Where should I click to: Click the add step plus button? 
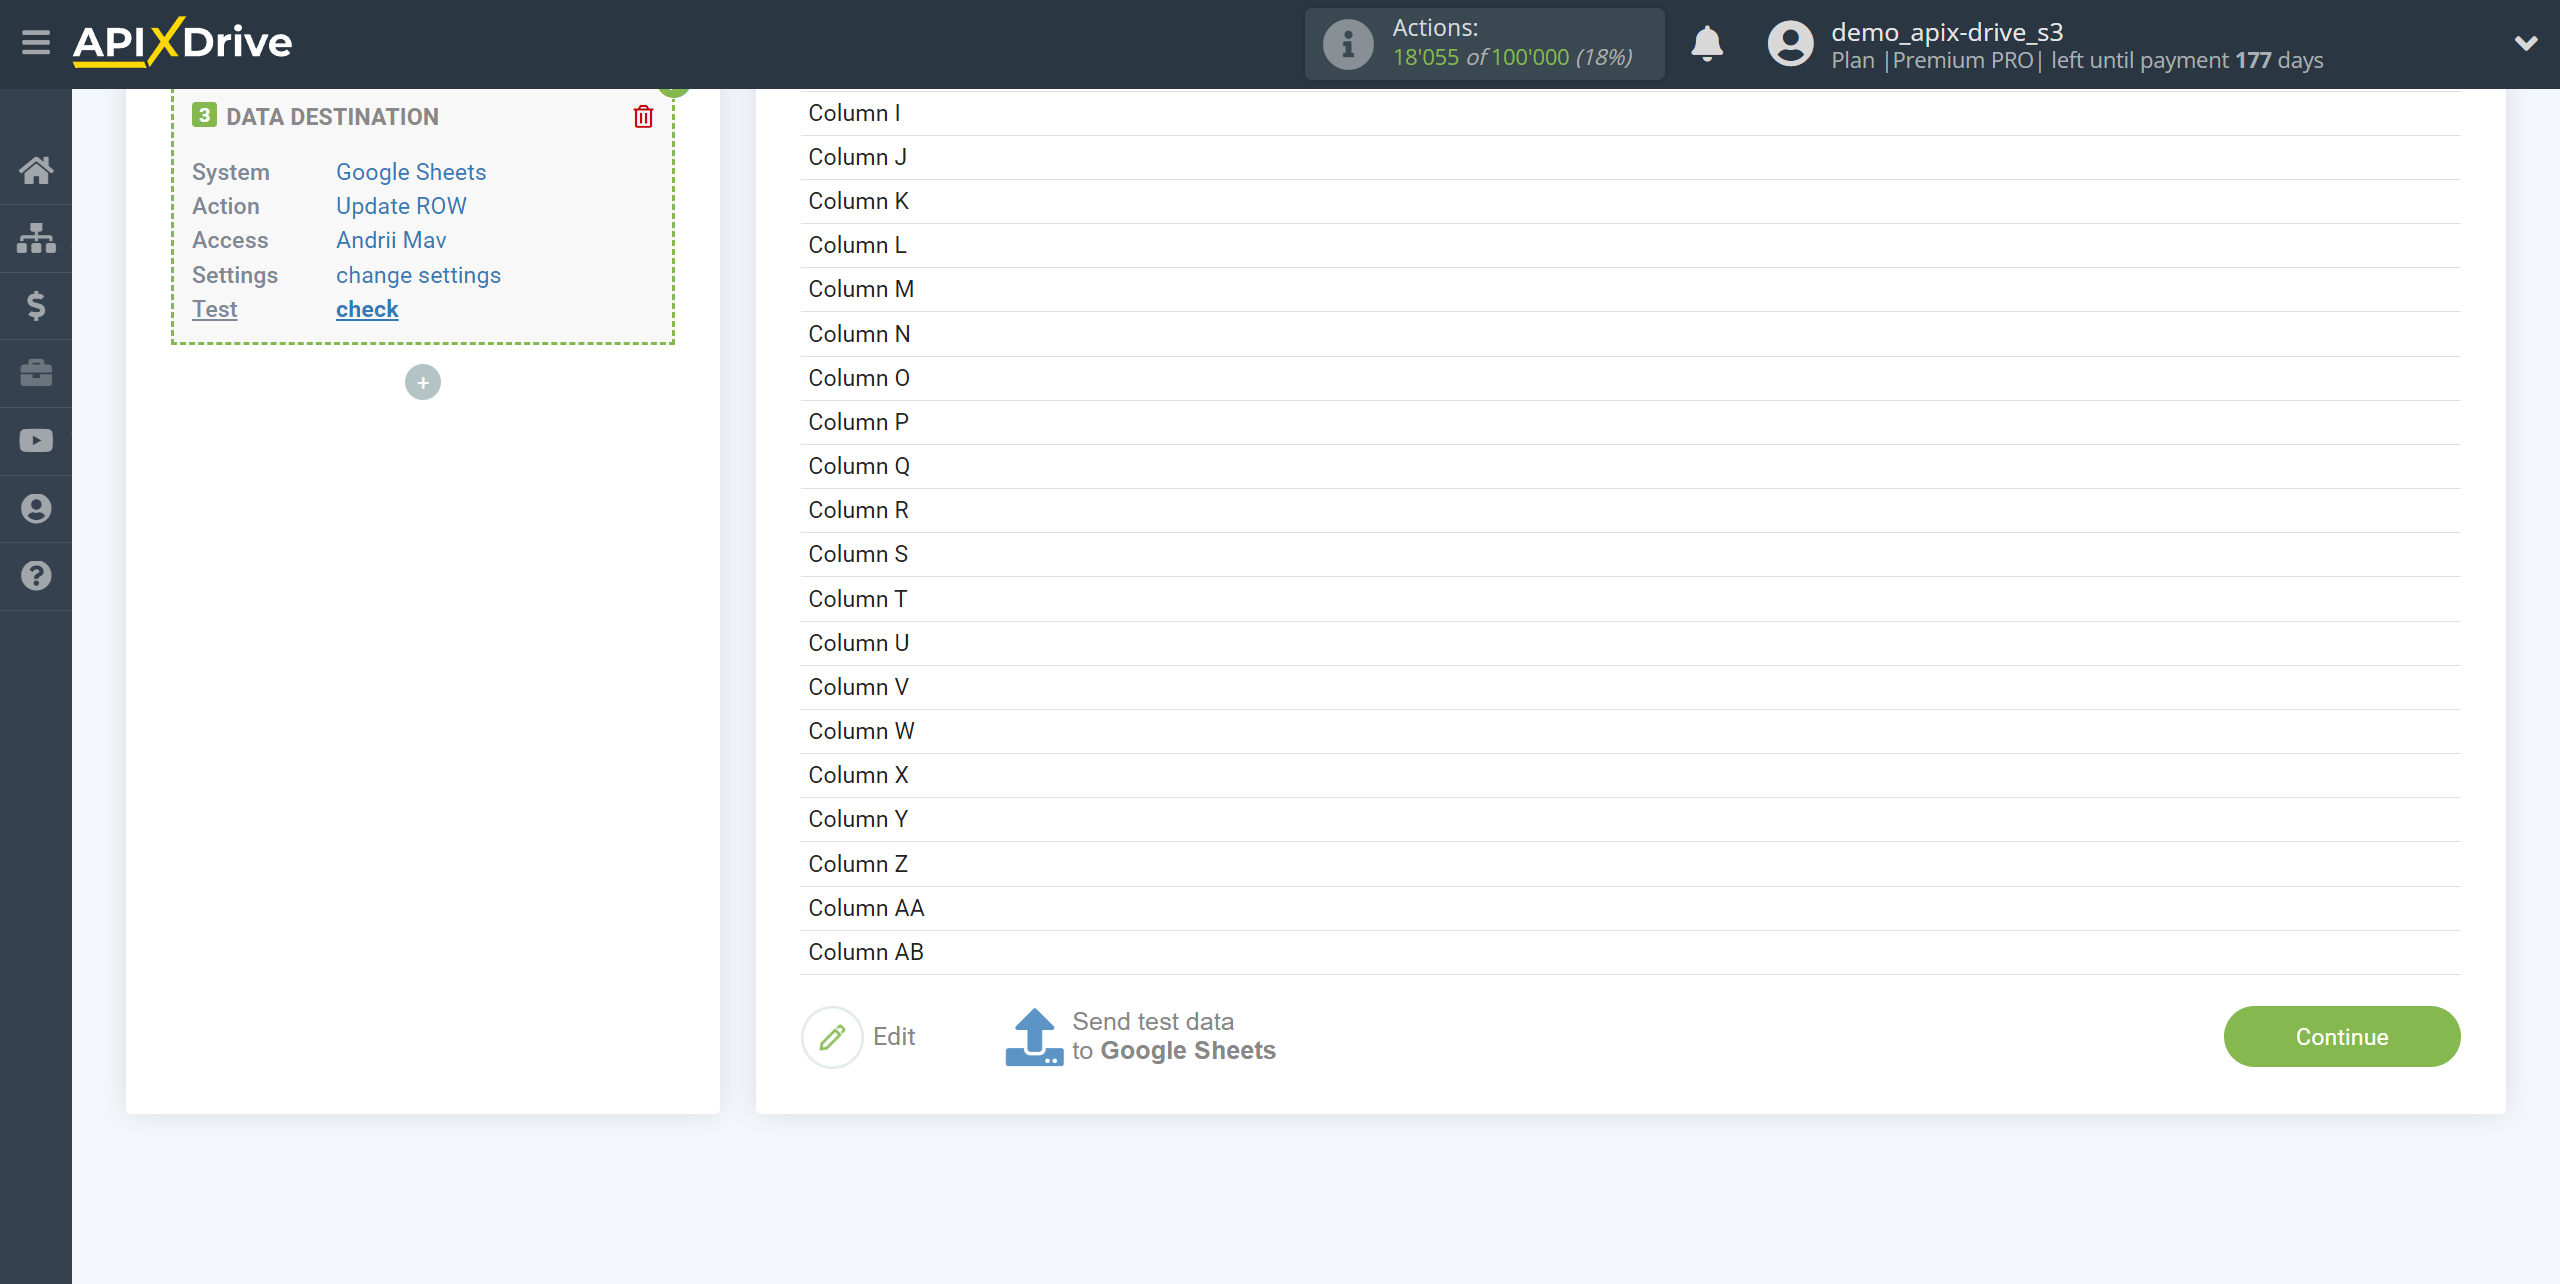421,382
